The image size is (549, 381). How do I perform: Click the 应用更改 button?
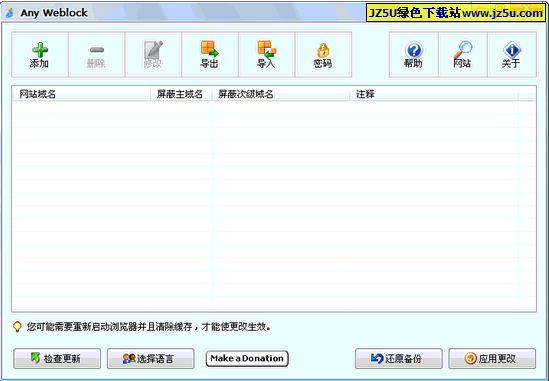point(492,358)
